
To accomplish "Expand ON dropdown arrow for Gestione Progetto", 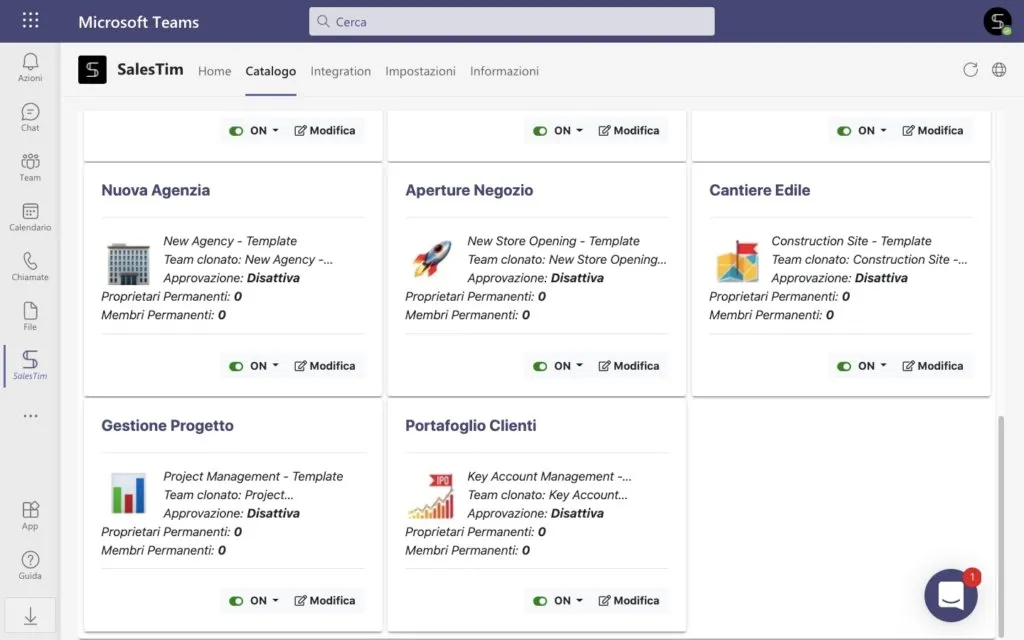I will pos(276,600).
